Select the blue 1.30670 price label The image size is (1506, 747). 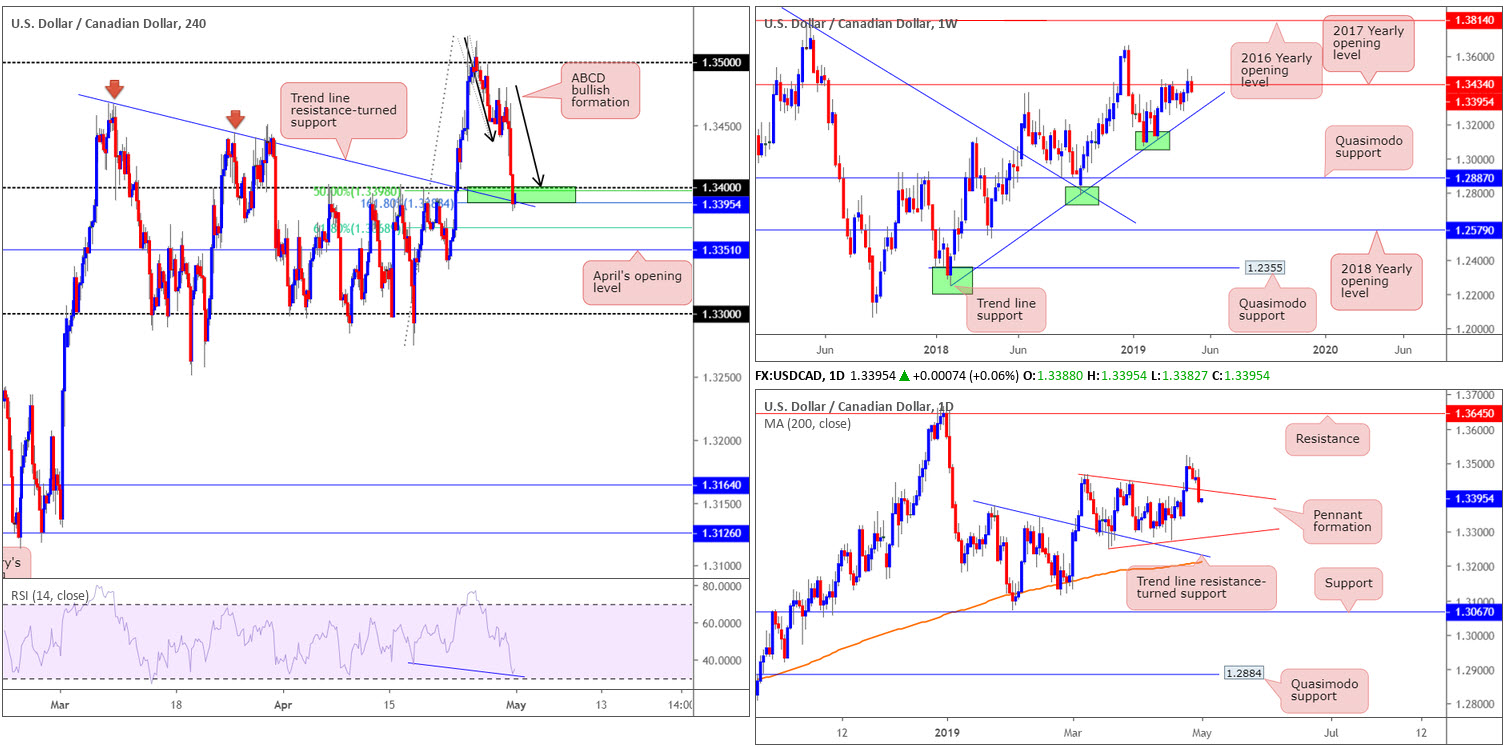[x=1475, y=612]
